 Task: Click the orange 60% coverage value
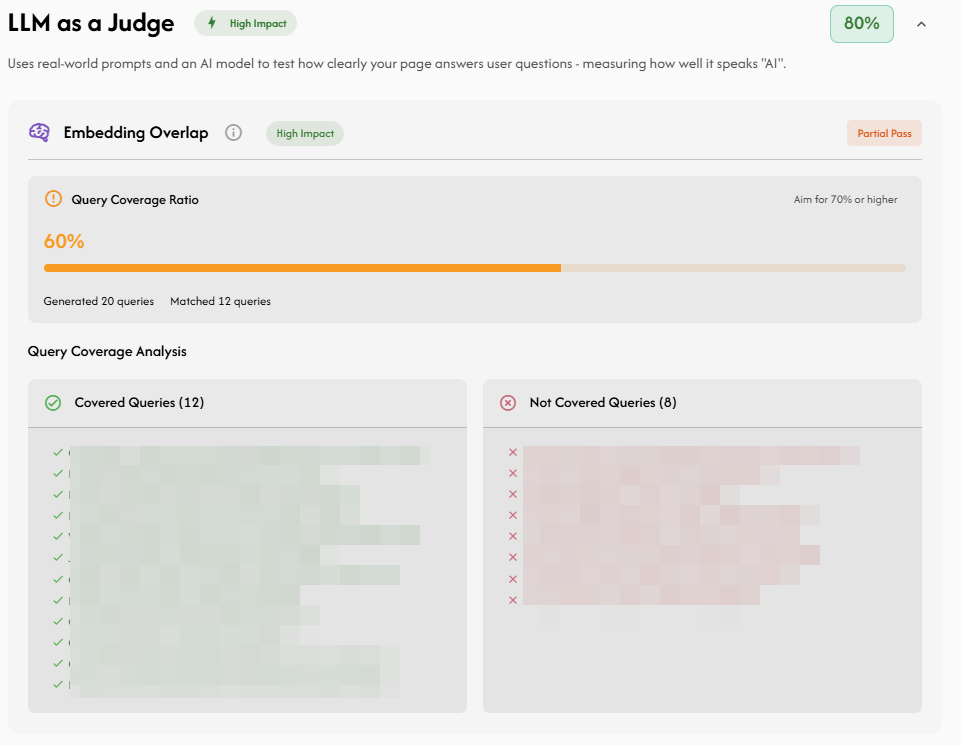pos(64,241)
